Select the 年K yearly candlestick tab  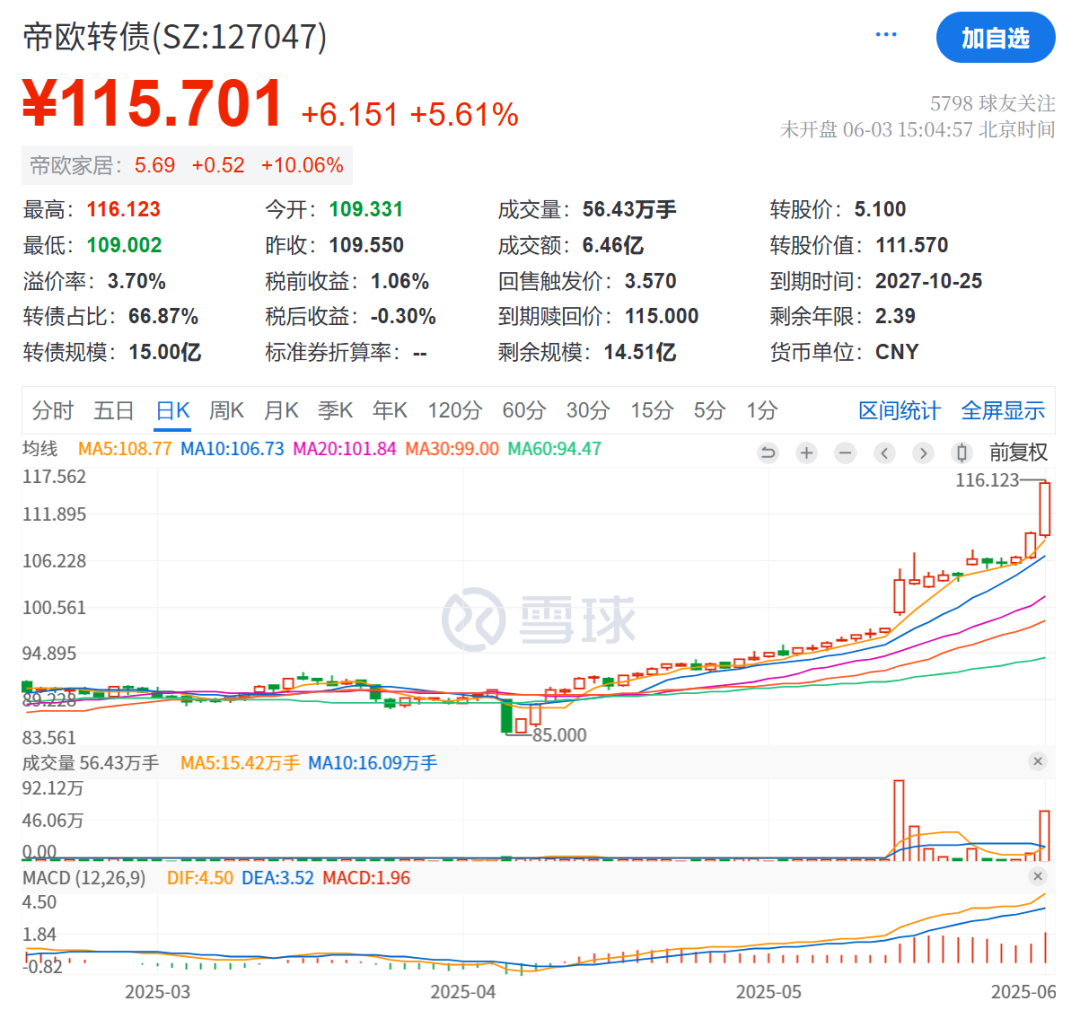390,411
